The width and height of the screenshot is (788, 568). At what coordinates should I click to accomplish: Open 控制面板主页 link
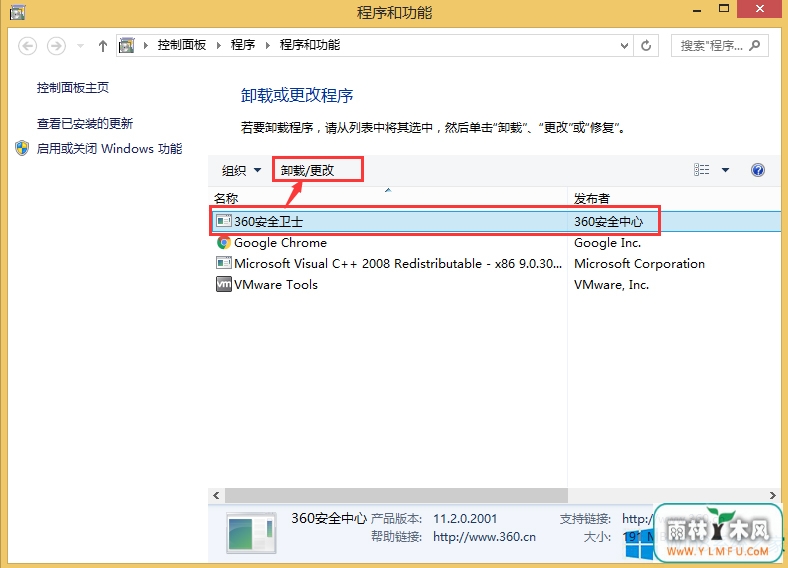[73, 88]
